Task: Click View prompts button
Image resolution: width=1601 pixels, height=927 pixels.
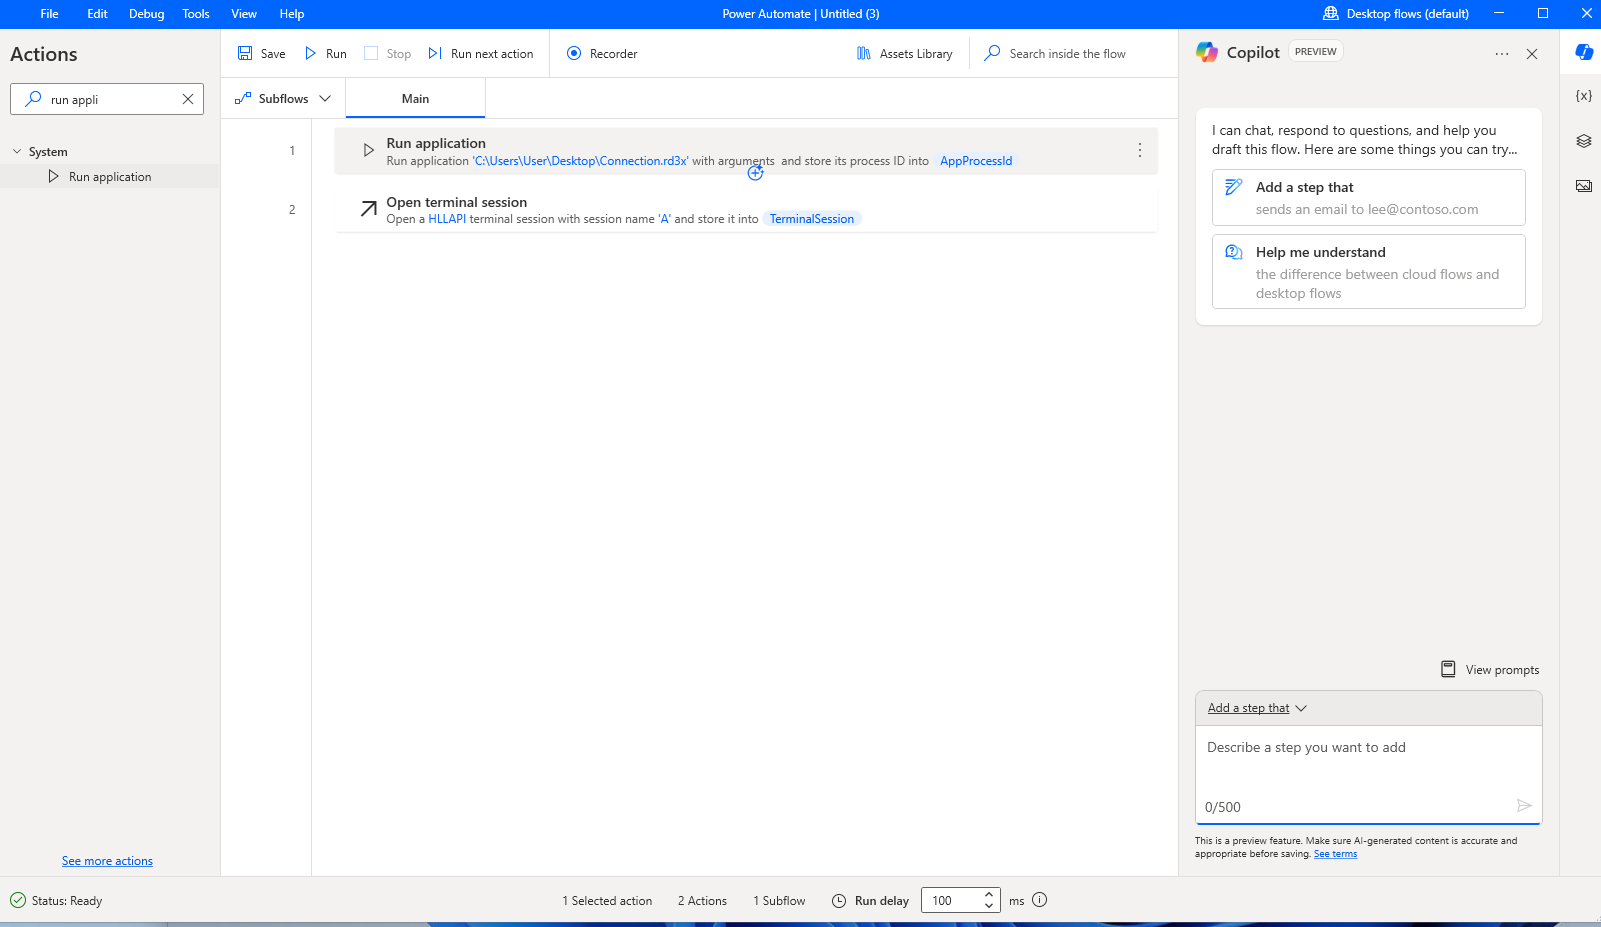Action: (1489, 669)
